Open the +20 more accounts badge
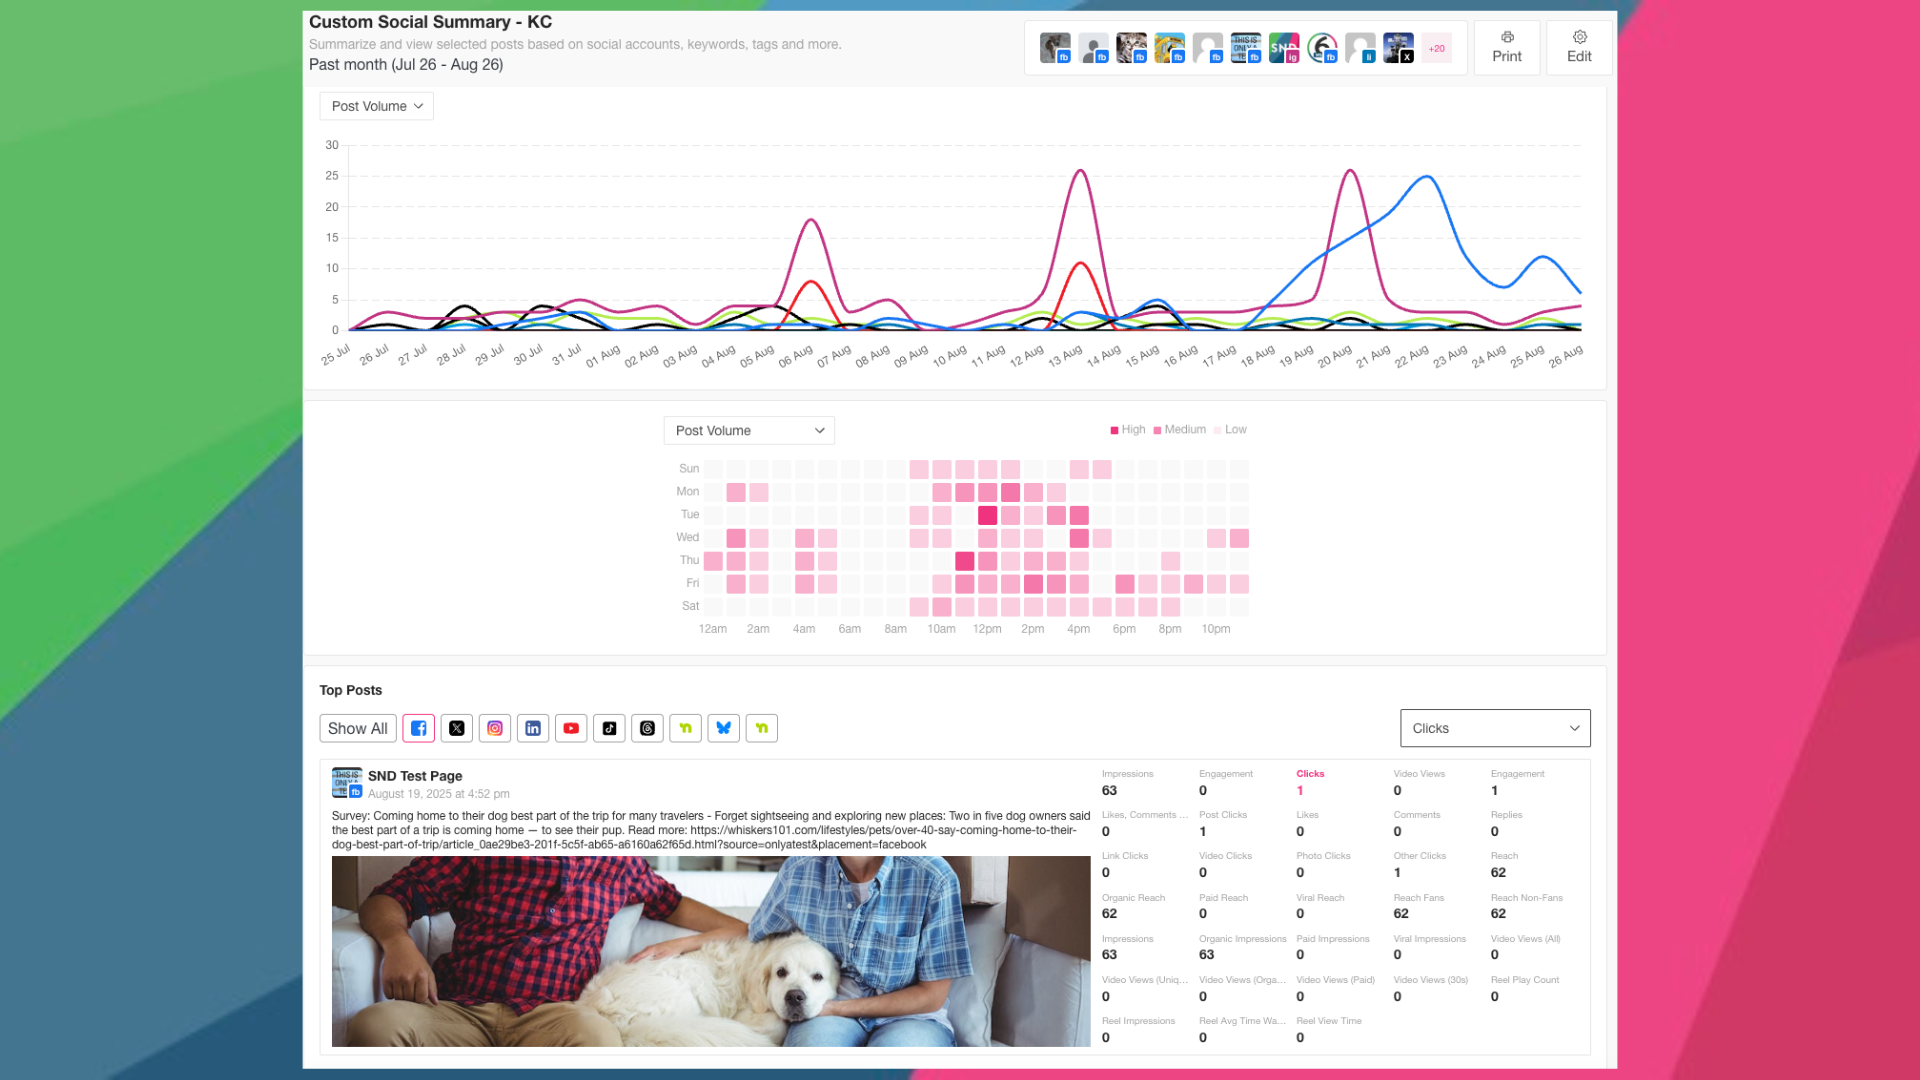1920x1080 pixels. tap(1436, 48)
